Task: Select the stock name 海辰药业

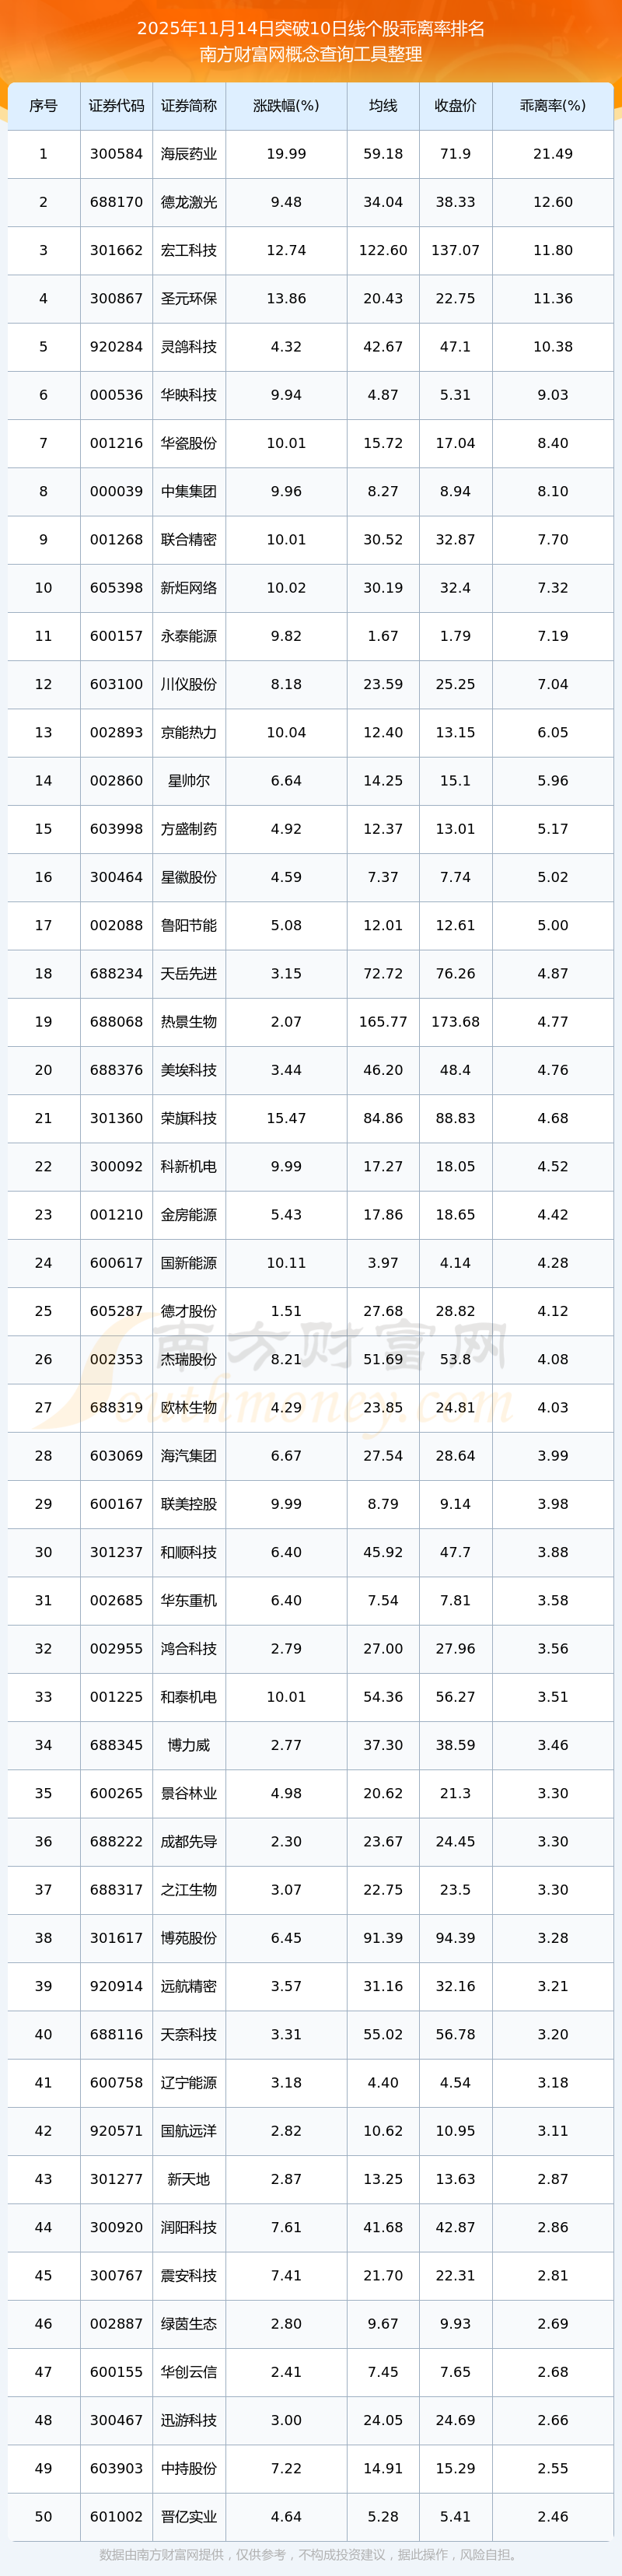Action: tap(189, 154)
